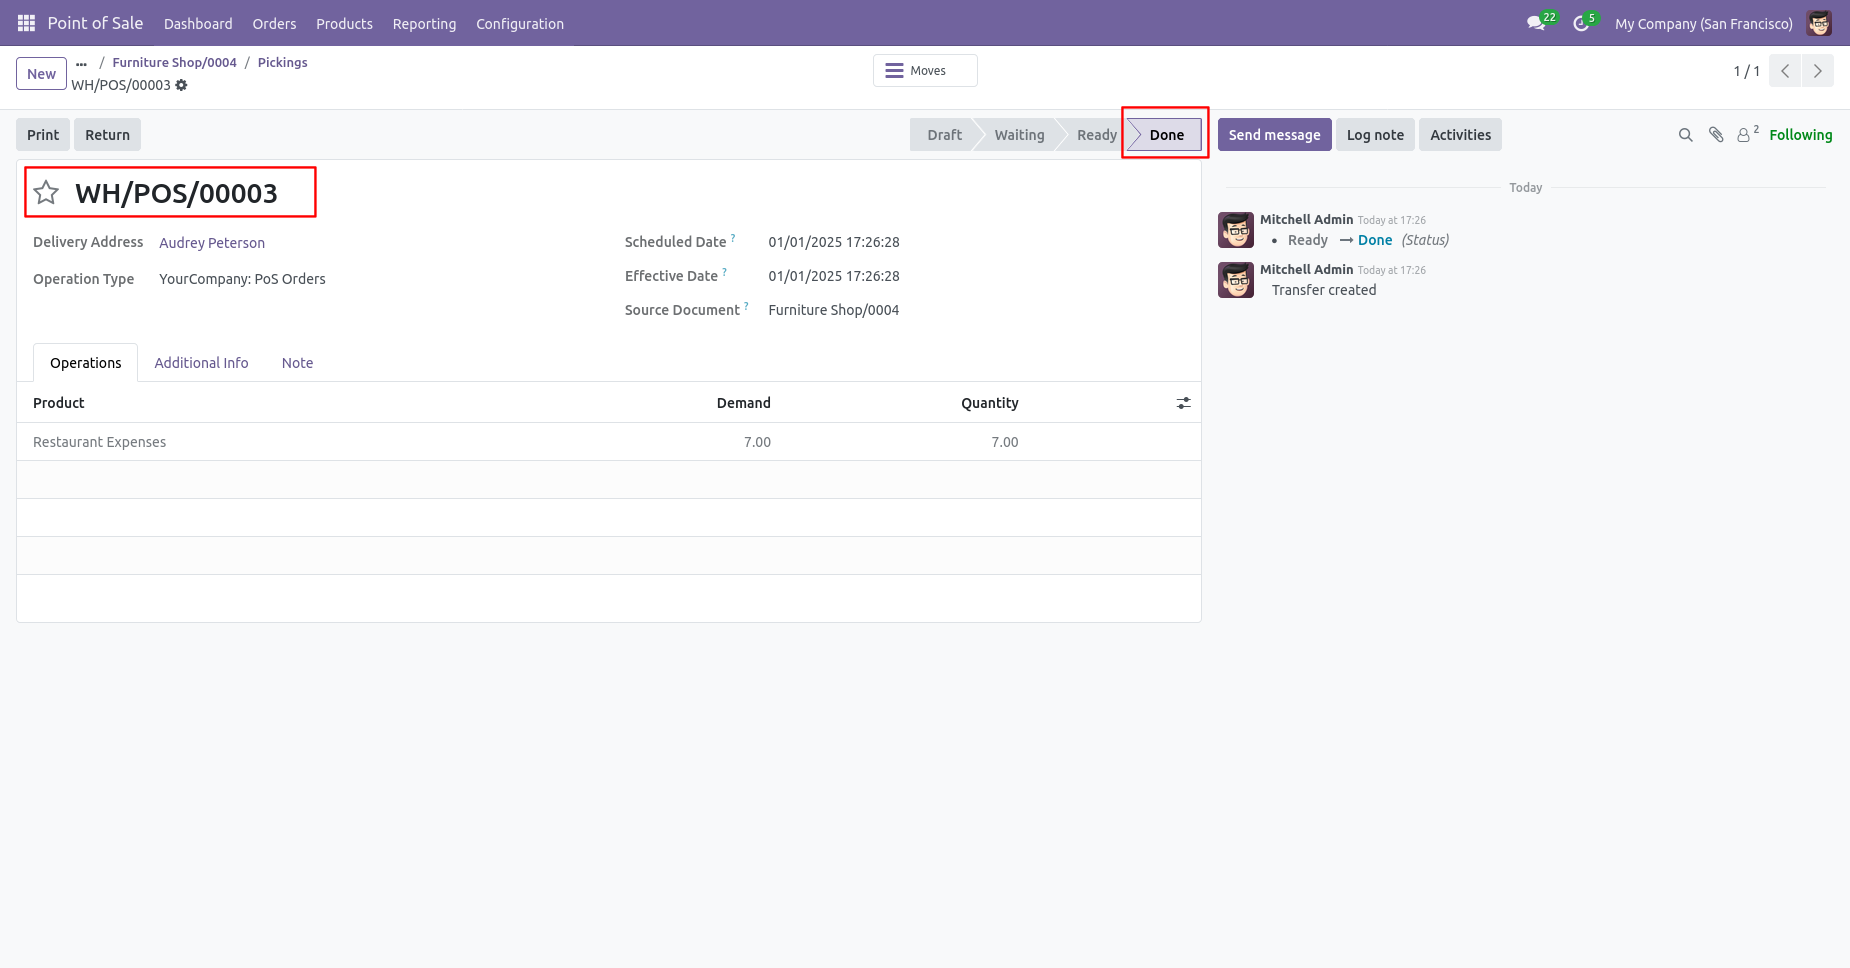Click the search icon in the chatter
The height and width of the screenshot is (968, 1850).
[1685, 135]
